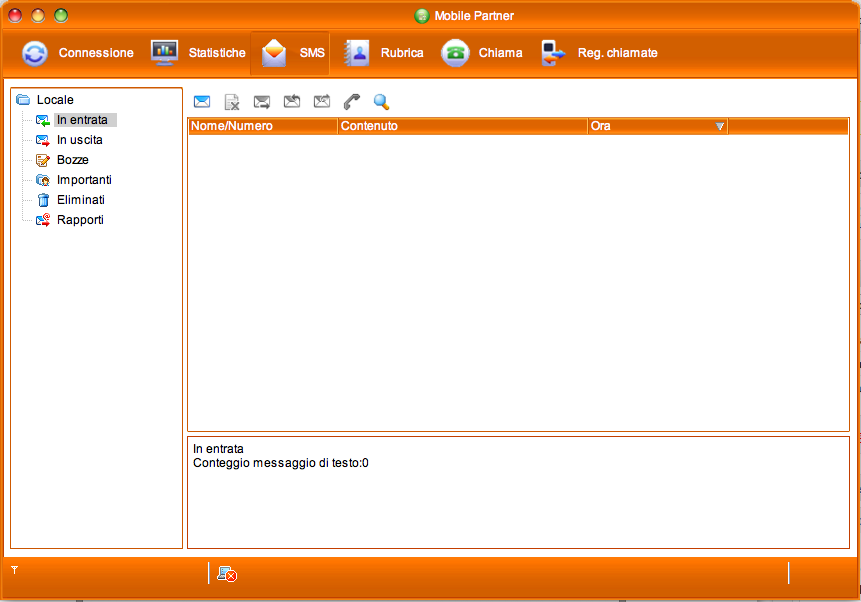Click the disconnected network status icon
Image resolution: width=861 pixels, height=602 pixels.
[227, 573]
